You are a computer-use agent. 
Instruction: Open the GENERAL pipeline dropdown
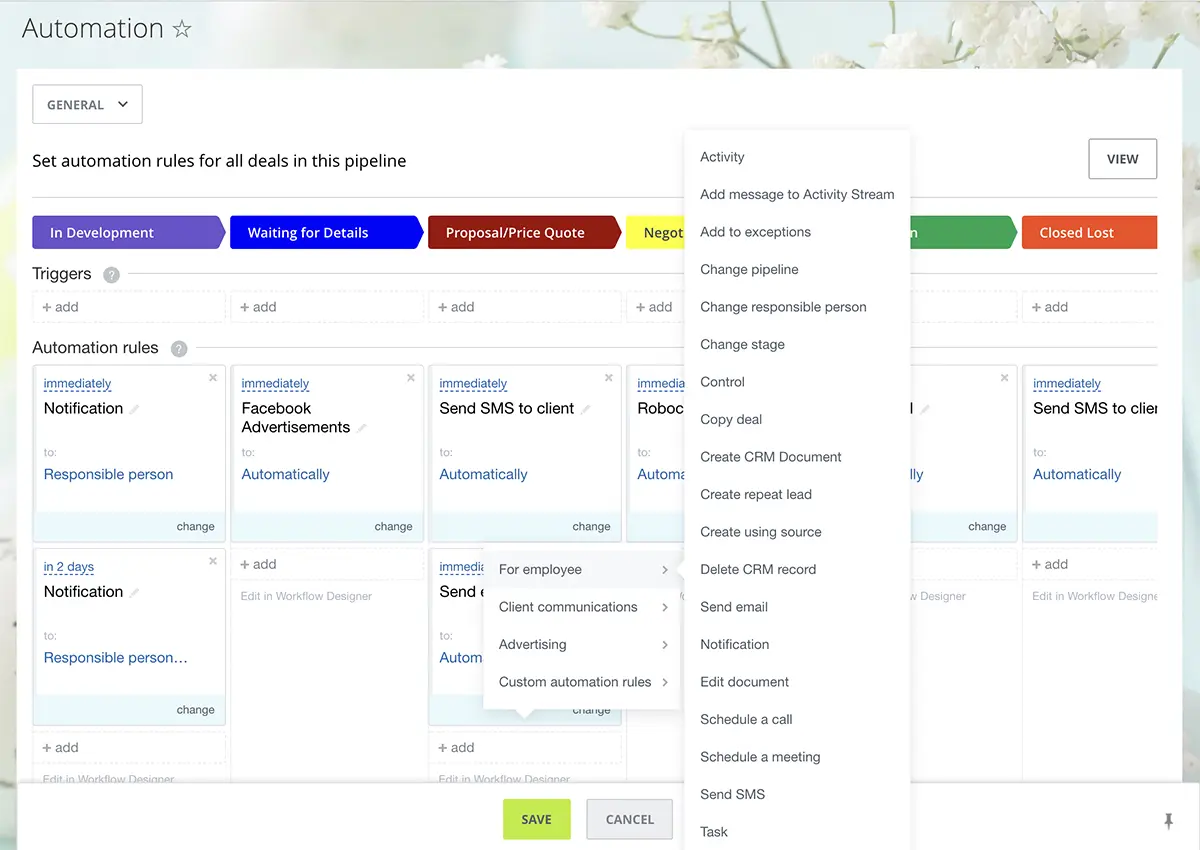87,105
